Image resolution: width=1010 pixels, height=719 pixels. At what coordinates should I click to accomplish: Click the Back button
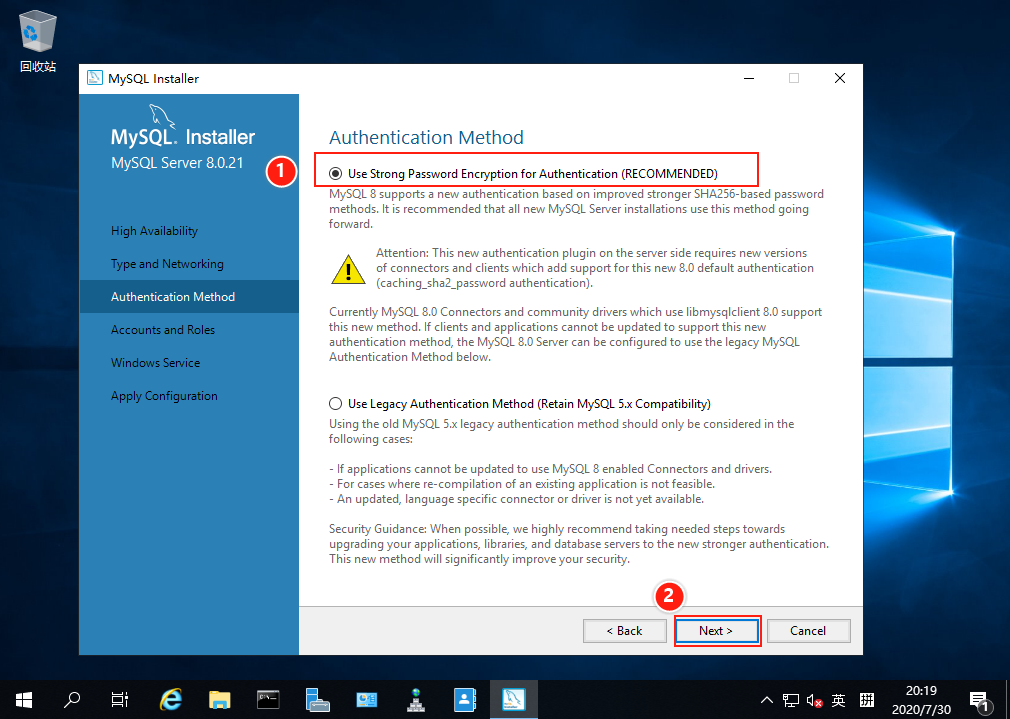point(624,630)
